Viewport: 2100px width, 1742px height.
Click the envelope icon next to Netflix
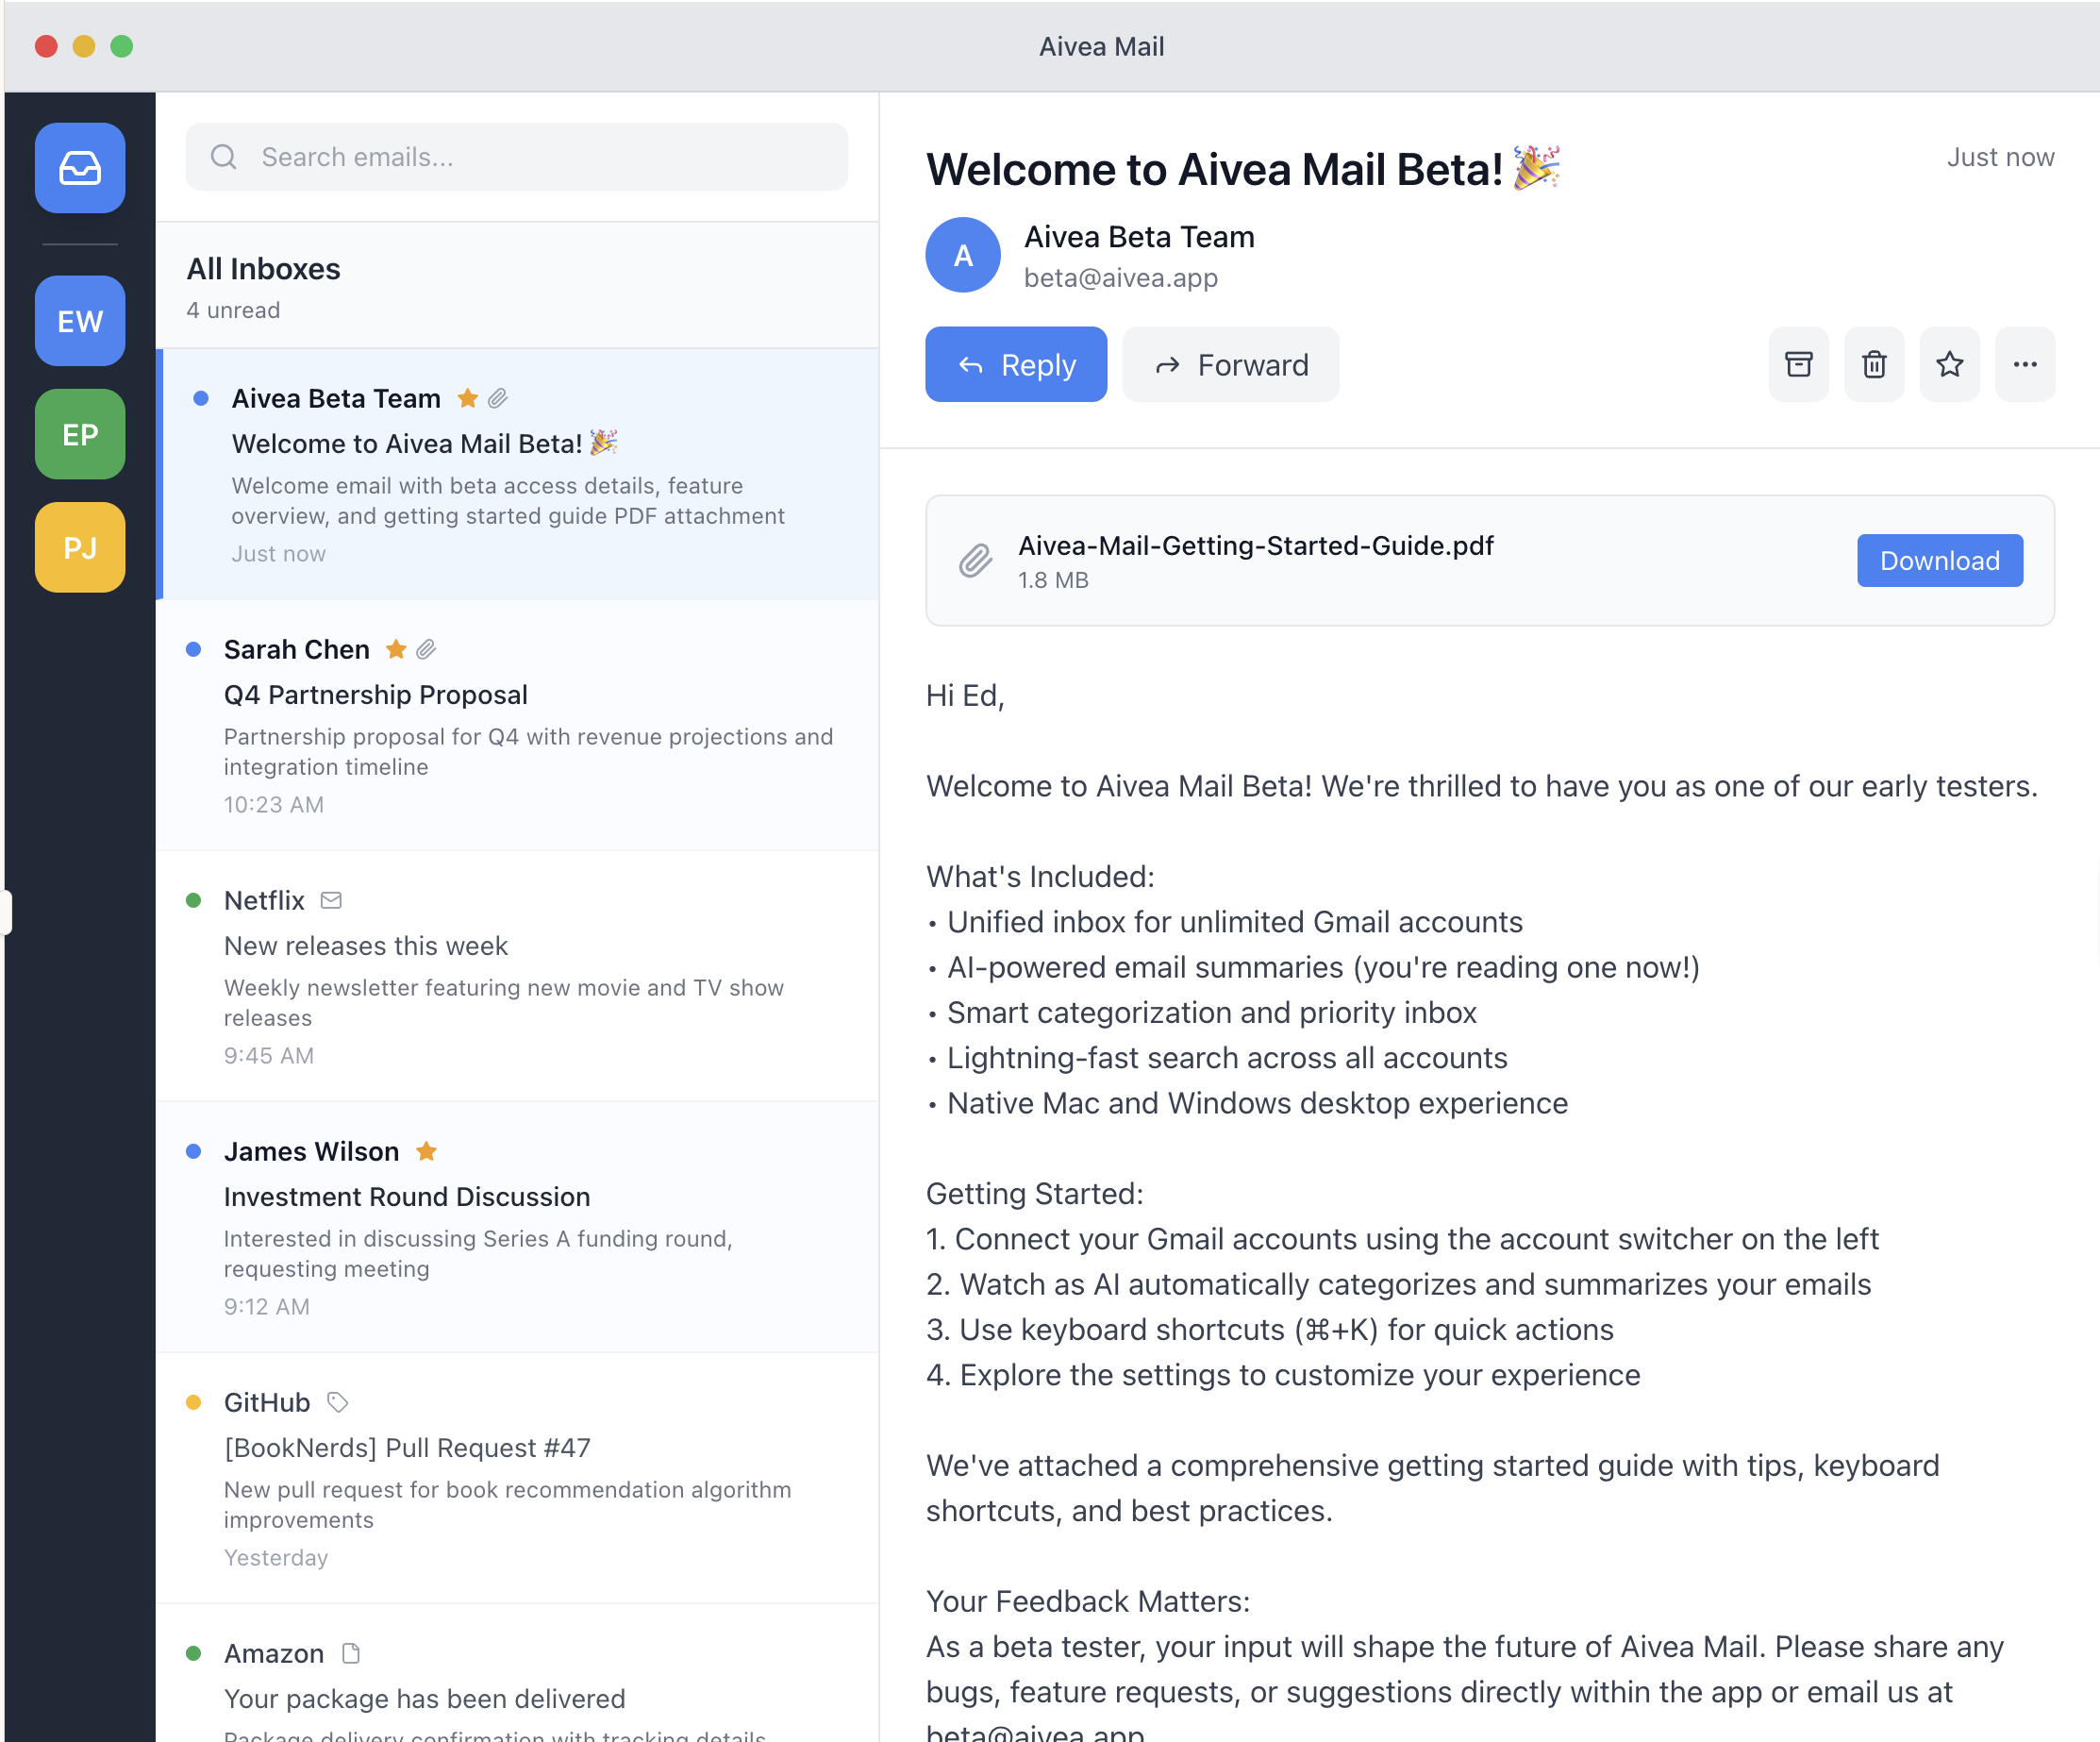click(x=330, y=900)
